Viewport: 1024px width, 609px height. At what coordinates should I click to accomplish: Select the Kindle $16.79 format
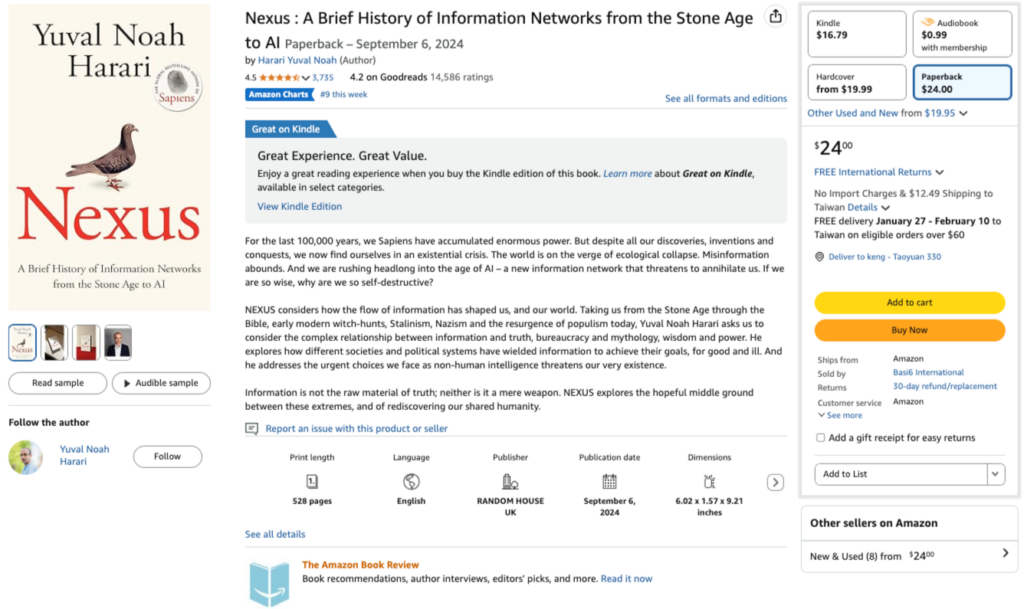coord(857,34)
